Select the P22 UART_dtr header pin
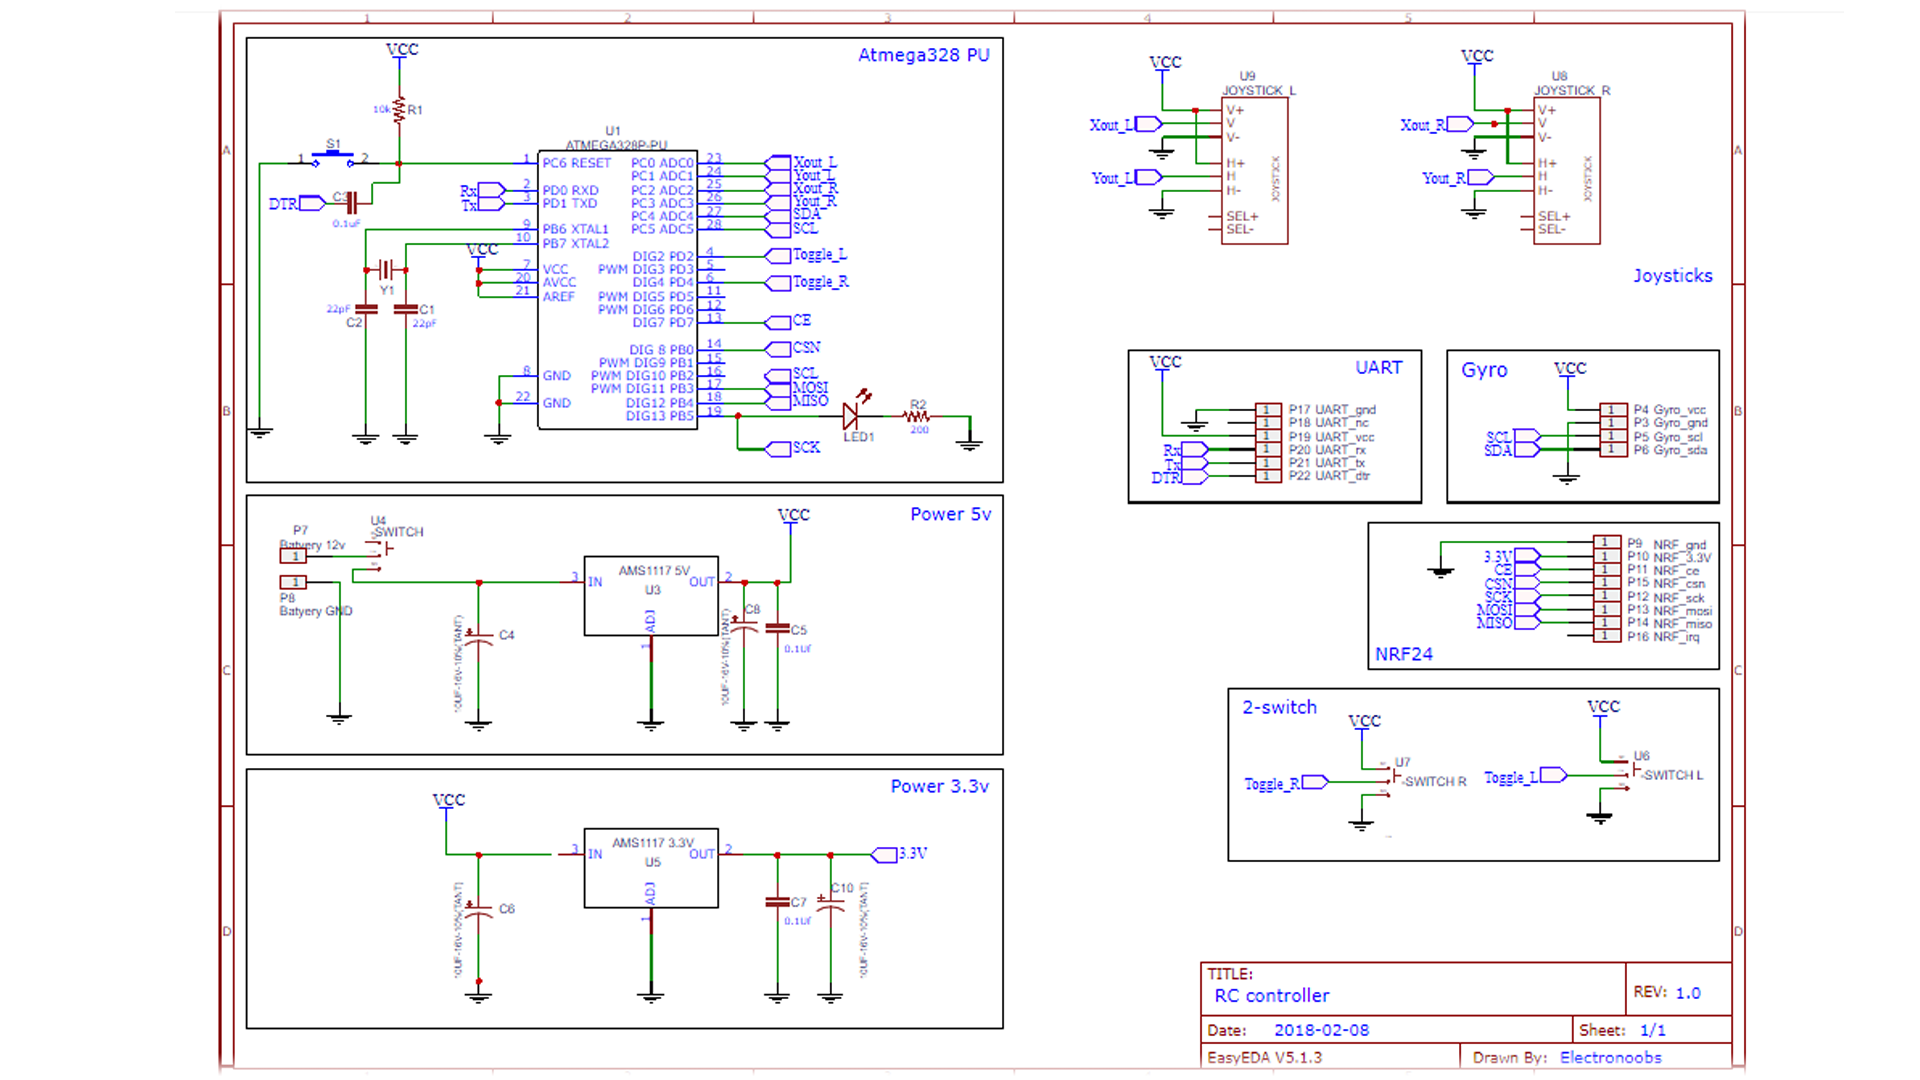1920x1080 pixels. [1268, 476]
